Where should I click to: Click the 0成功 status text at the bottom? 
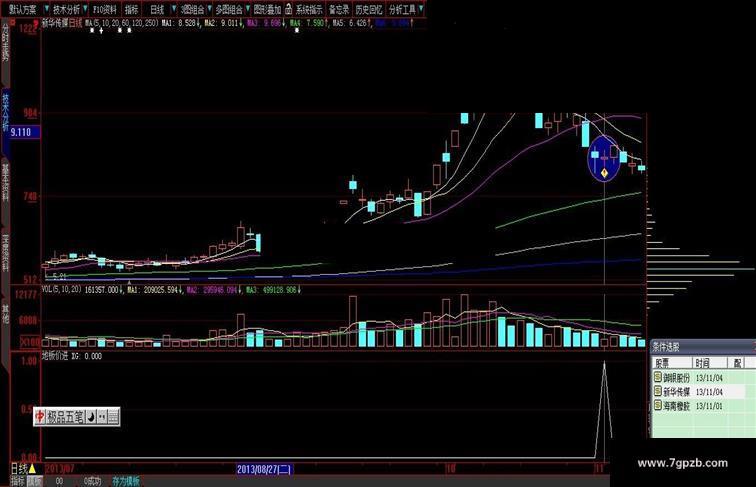point(93,481)
